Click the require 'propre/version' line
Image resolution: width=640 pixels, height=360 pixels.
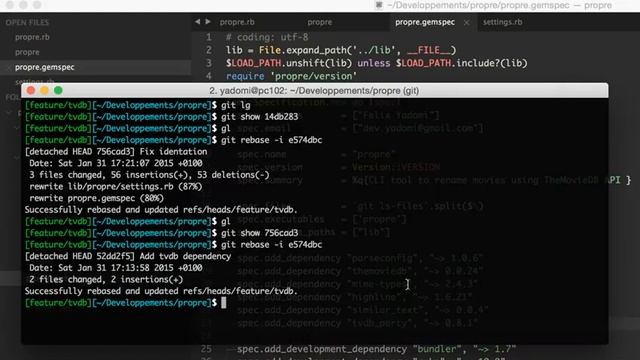(291, 76)
